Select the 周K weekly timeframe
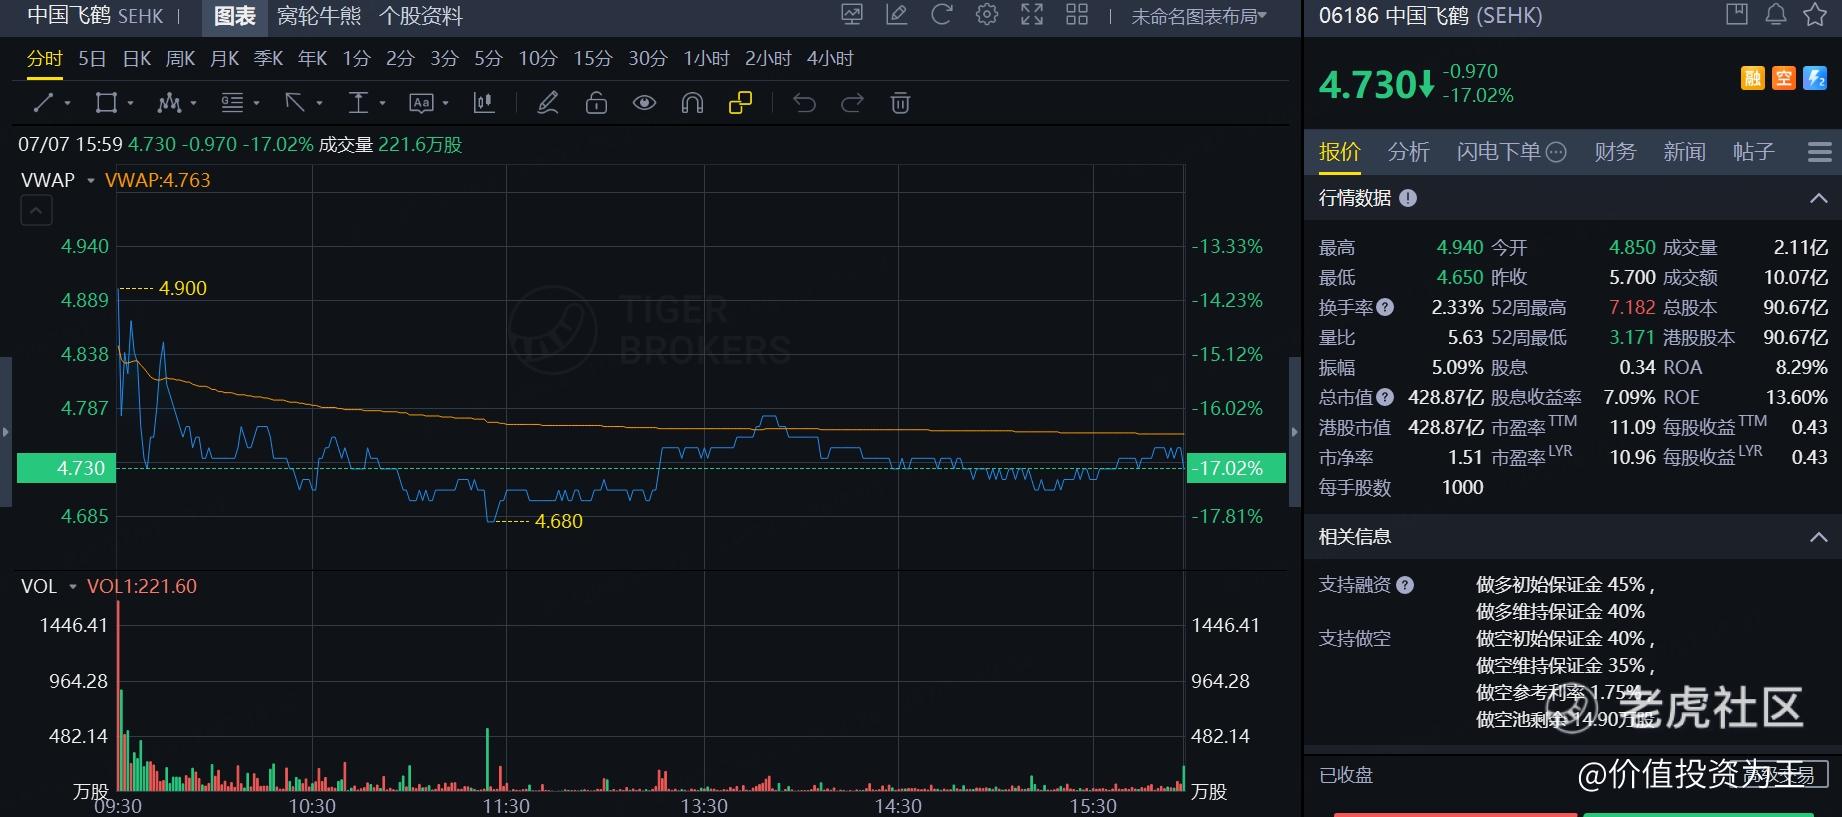 point(181,59)
